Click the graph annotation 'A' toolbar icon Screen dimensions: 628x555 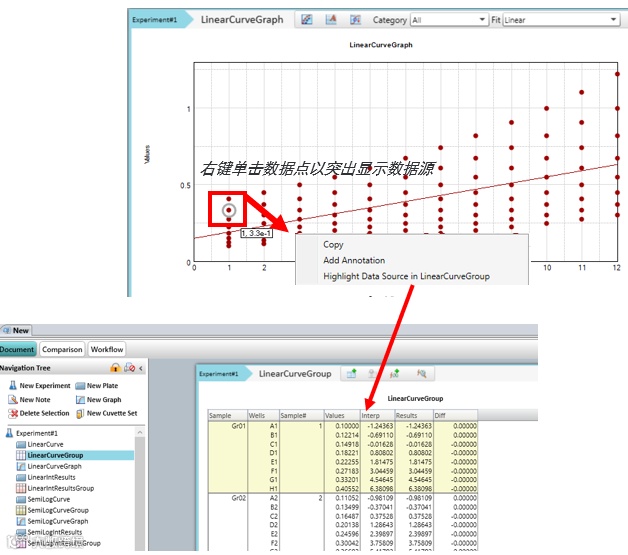[x=331, y=19]
